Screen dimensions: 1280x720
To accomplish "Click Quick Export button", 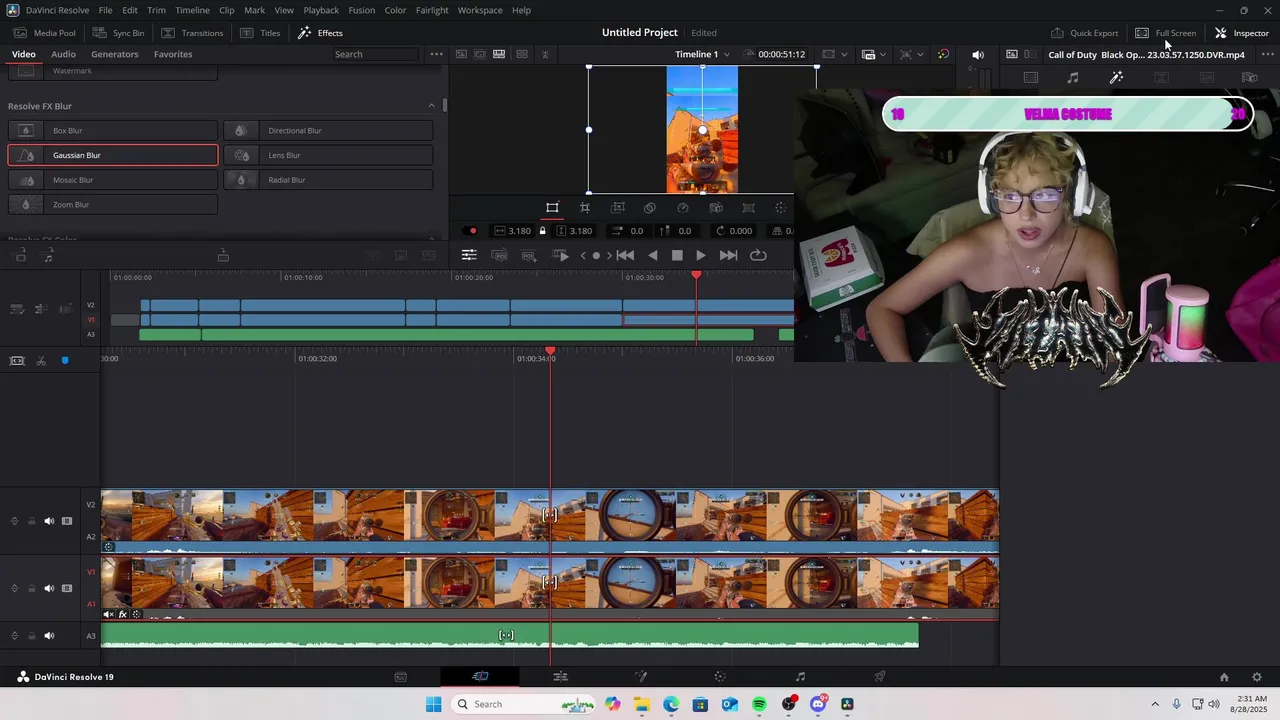I will tap(1084, 33).
